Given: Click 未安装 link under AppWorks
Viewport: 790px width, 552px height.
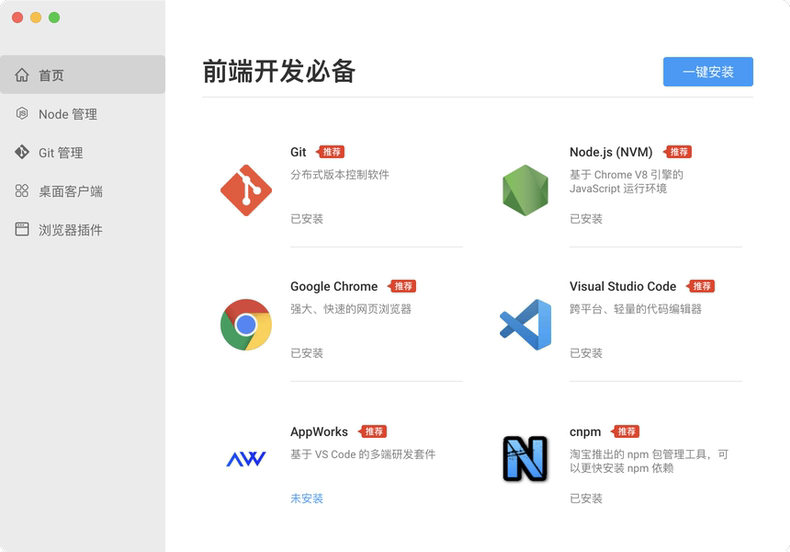Looking at the screenshot, I should coord(307,499).
